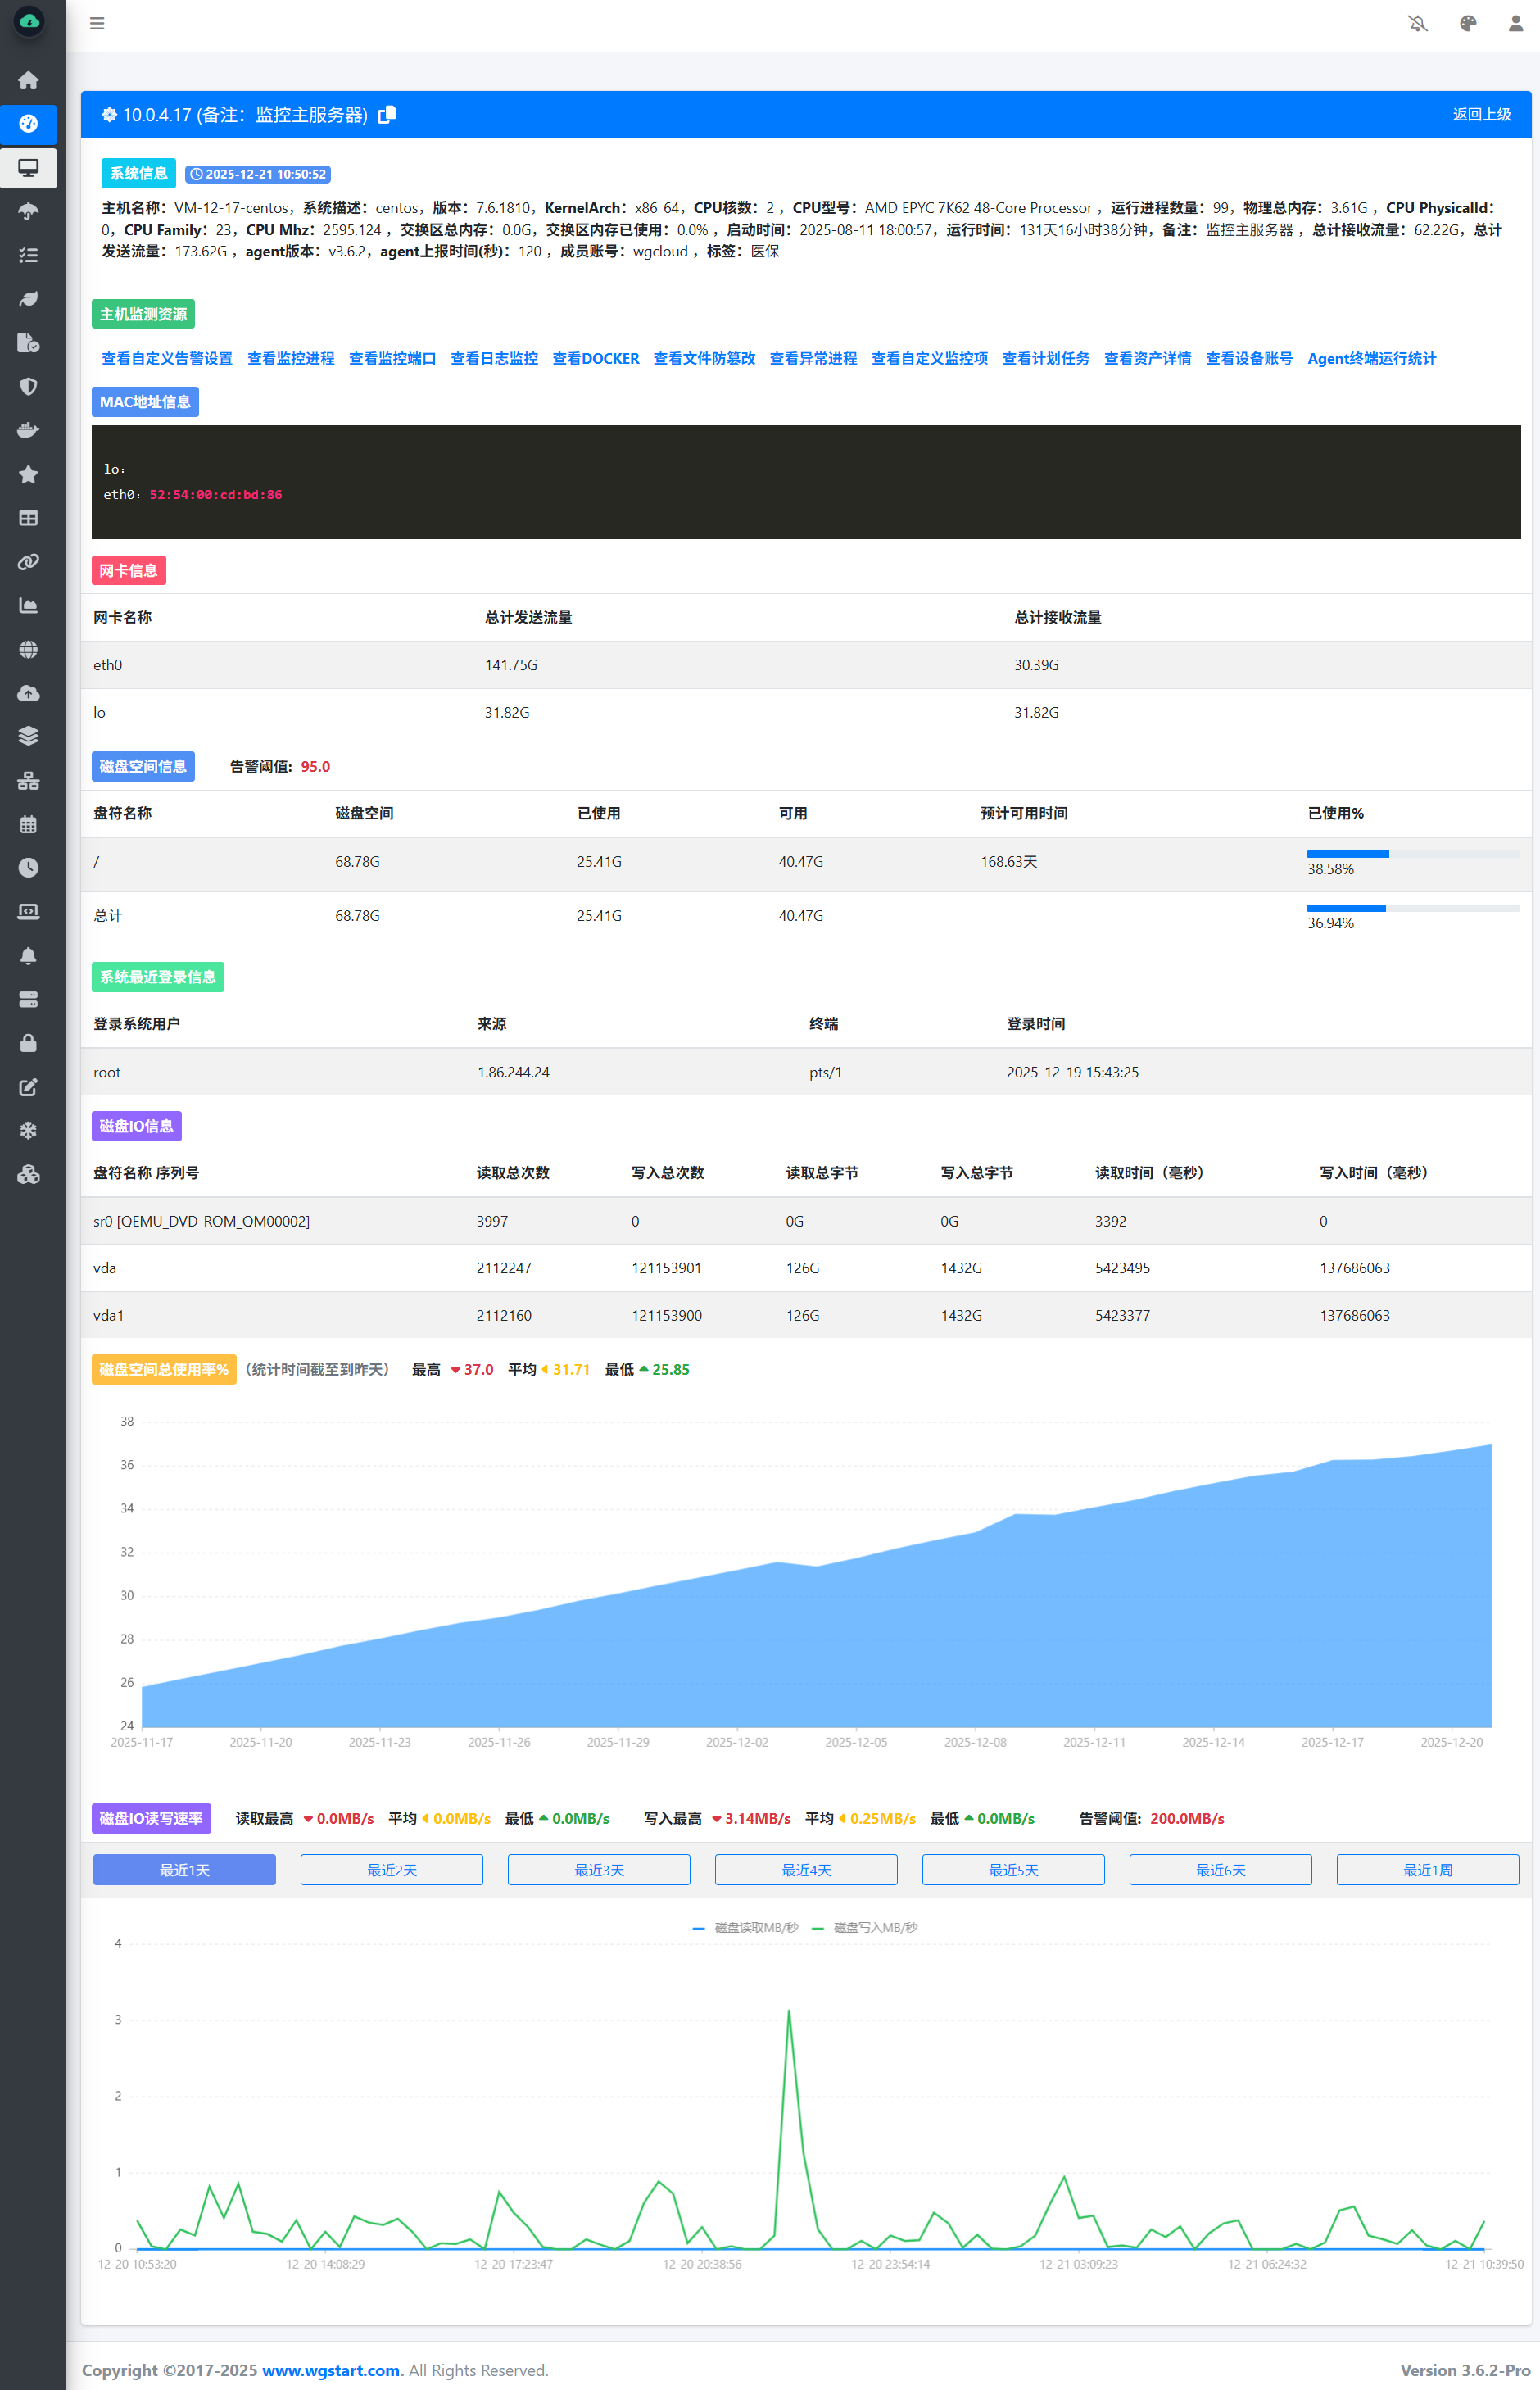Select the 最近1天 range tab
This screenshot has height=2390, width=1540.
tap(184, 1869)
